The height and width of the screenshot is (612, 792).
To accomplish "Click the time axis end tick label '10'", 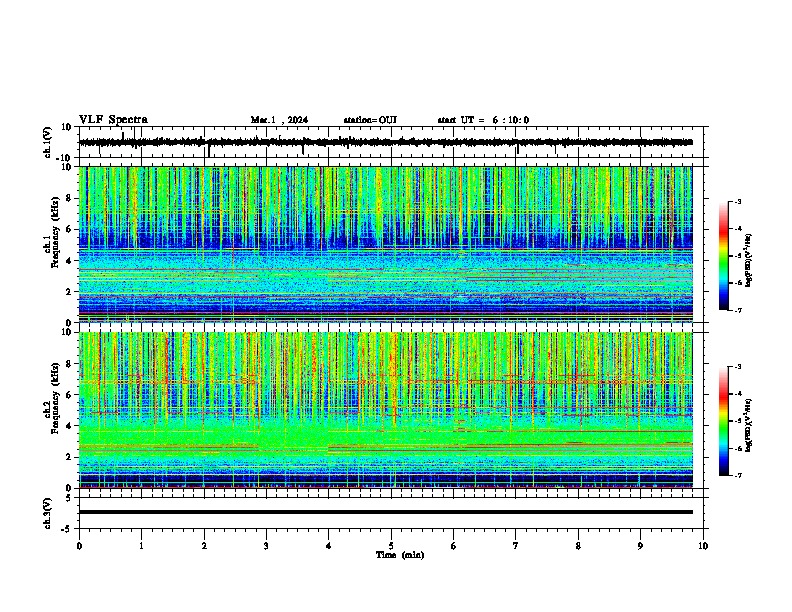I will coord(703,546).
